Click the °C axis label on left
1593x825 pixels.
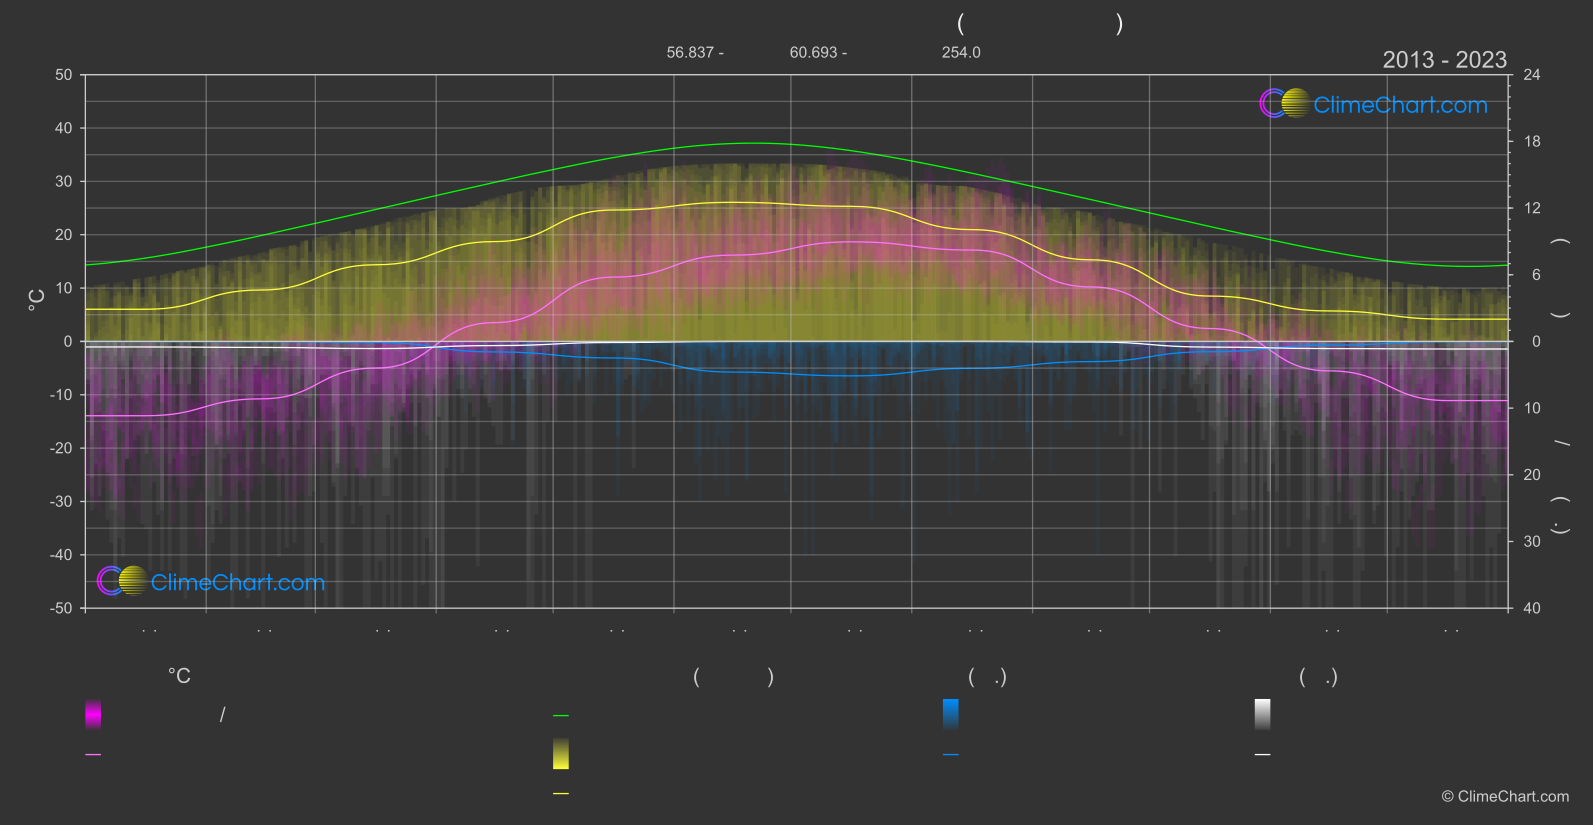click(37, 300)
